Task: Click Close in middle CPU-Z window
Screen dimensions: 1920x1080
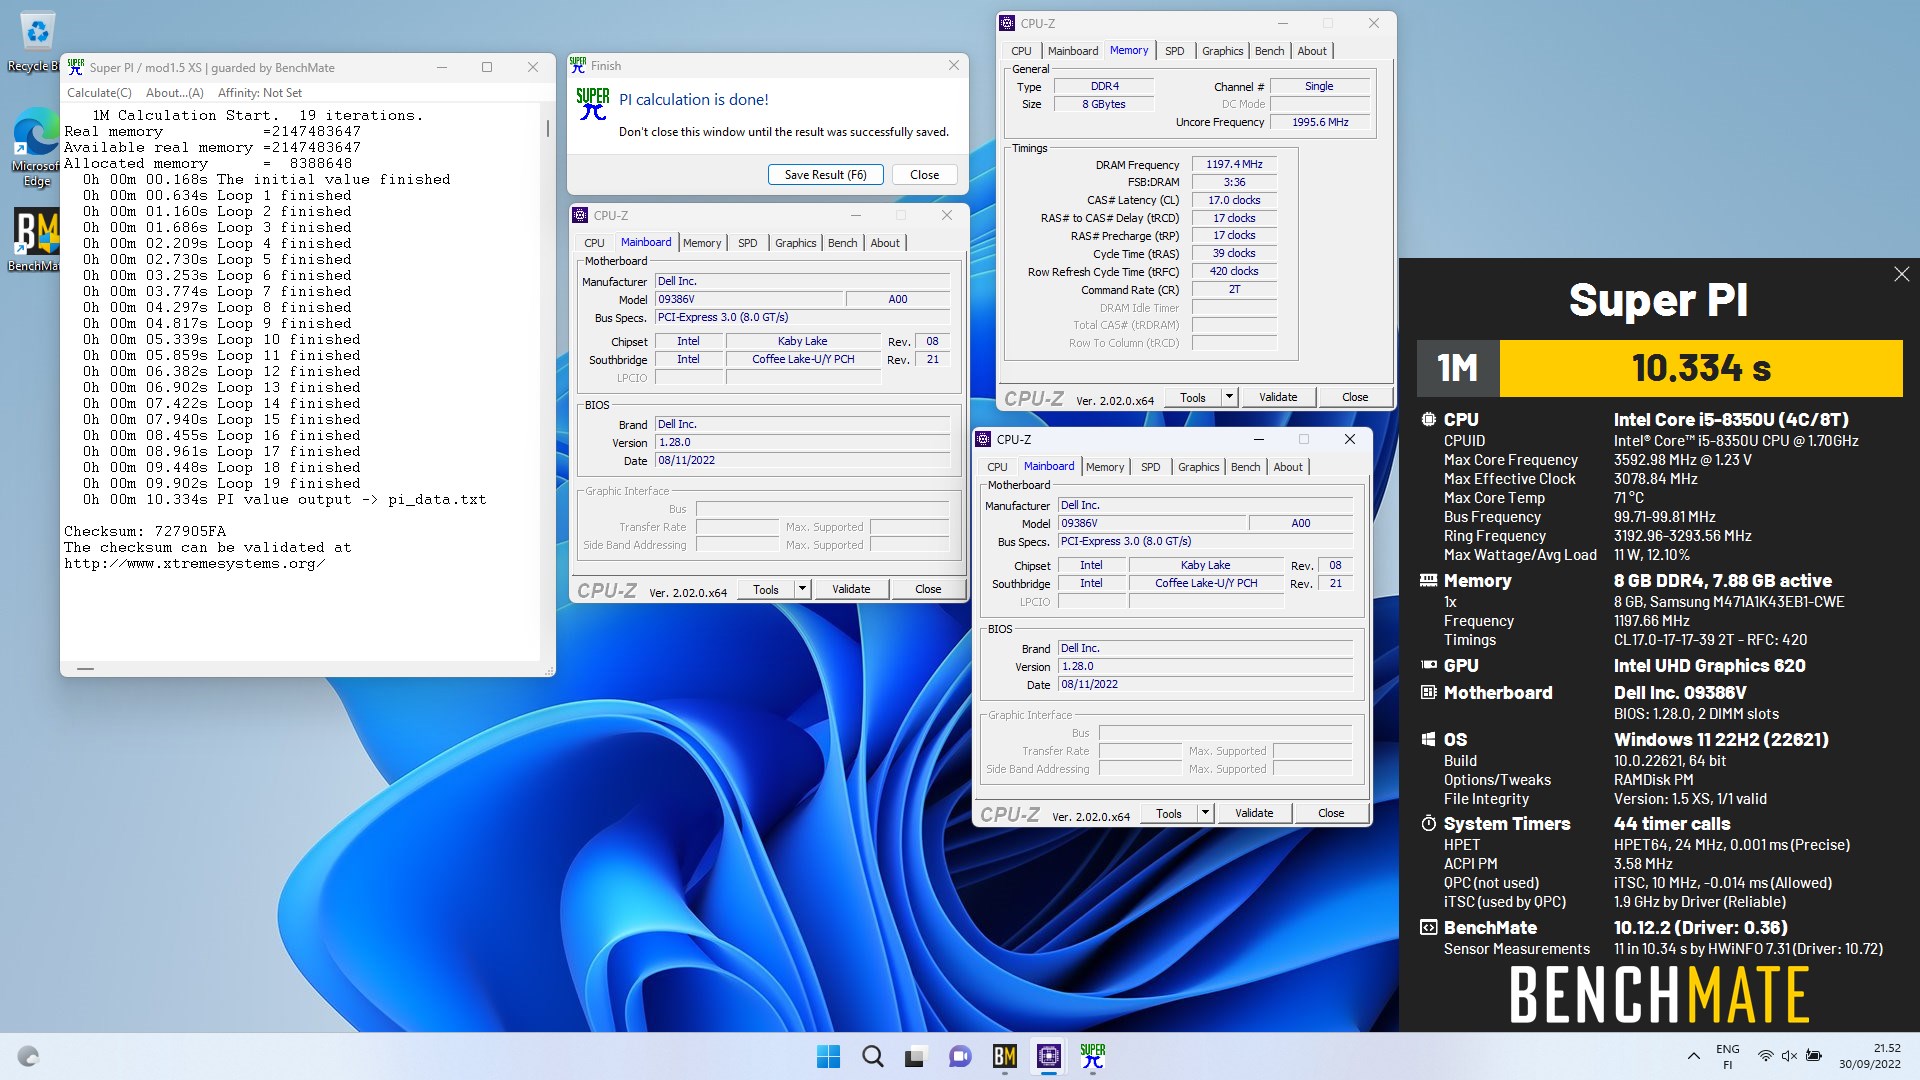Action: click(928, 590)
